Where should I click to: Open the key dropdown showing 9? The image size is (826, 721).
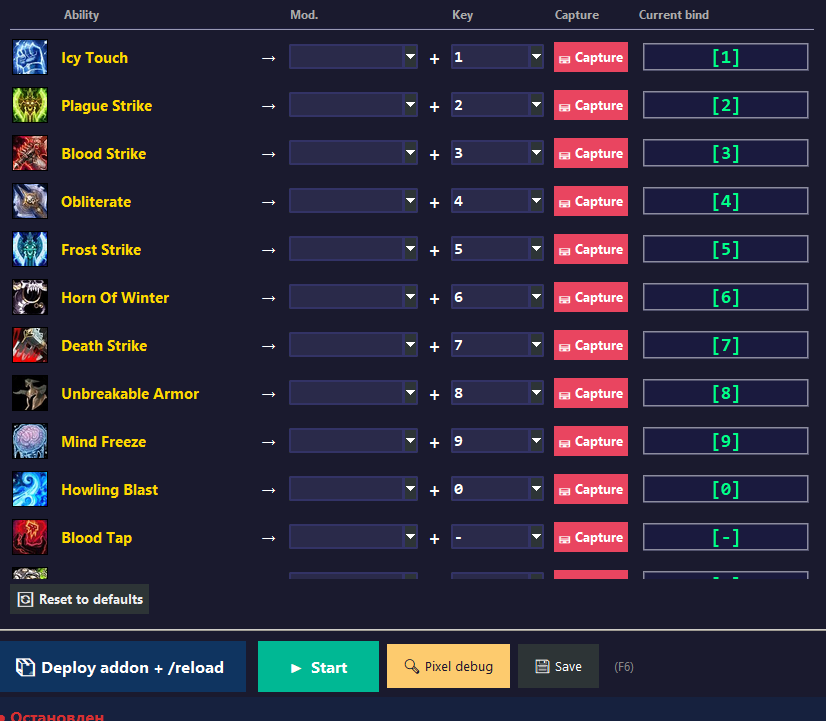click(x=497, y=440)
